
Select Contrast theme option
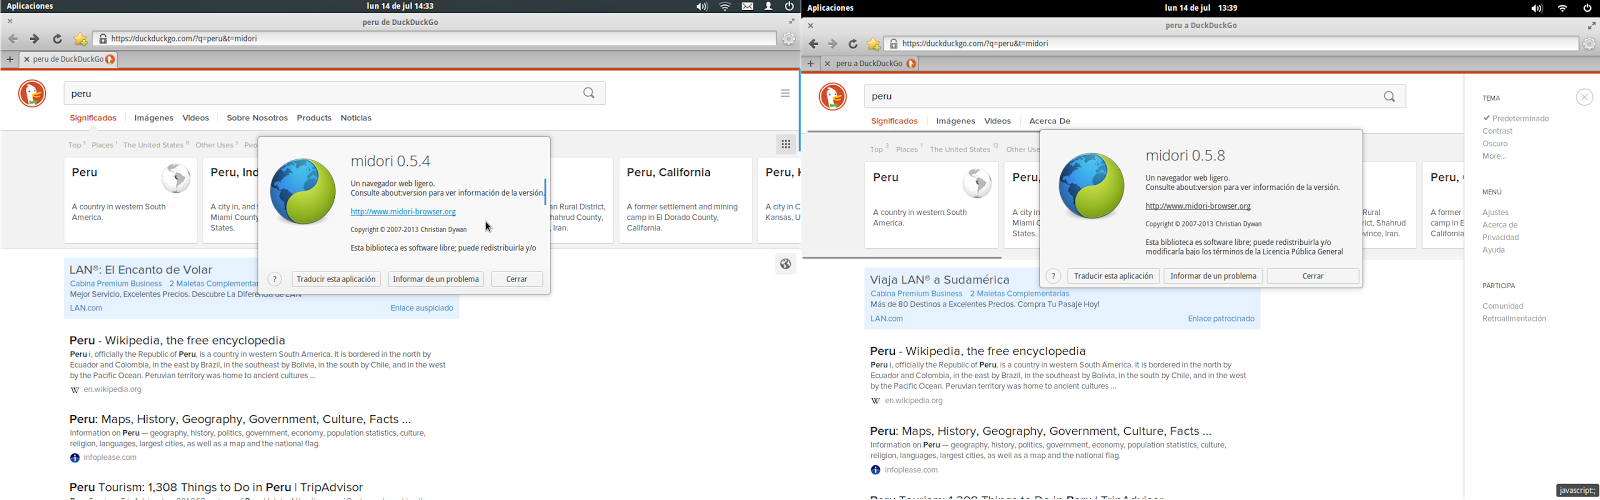pos(1497,131)
